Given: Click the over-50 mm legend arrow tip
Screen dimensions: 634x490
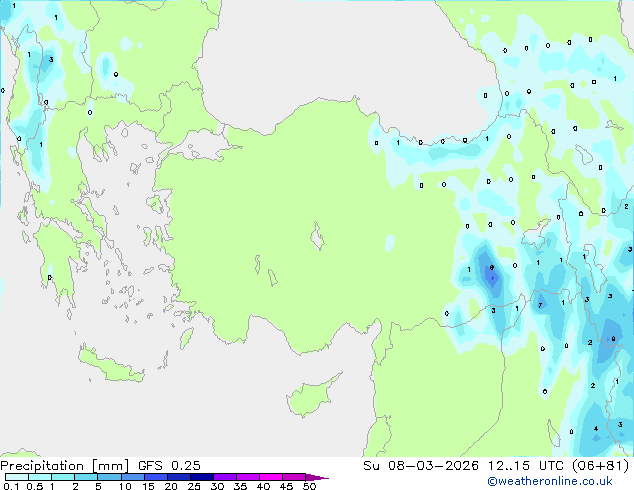Looking at the screenshot, I should (317, 477).
